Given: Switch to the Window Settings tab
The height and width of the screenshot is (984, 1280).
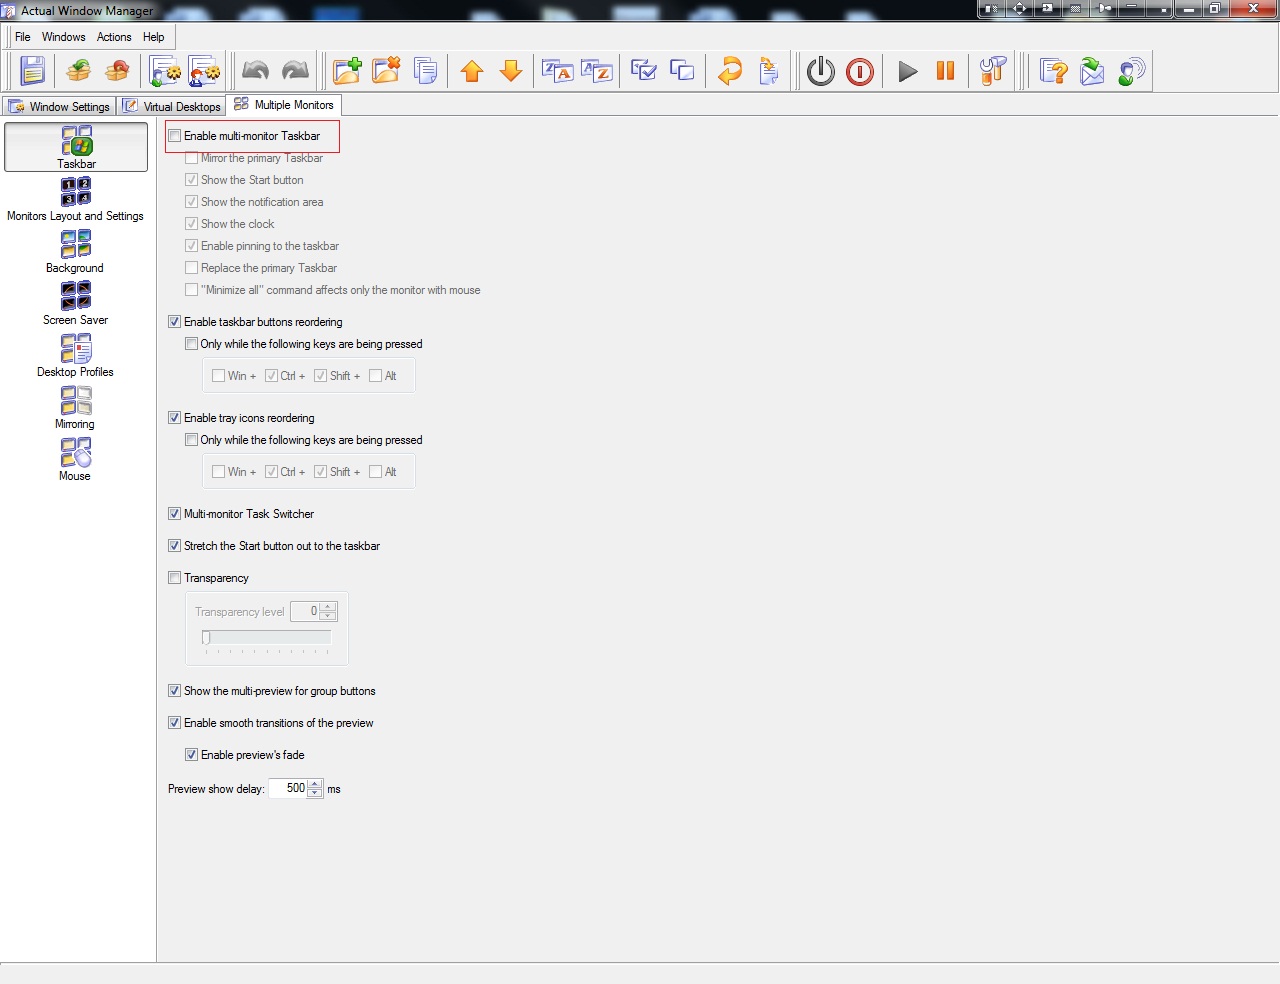Looking at the screenshot, I should point(60,106).
